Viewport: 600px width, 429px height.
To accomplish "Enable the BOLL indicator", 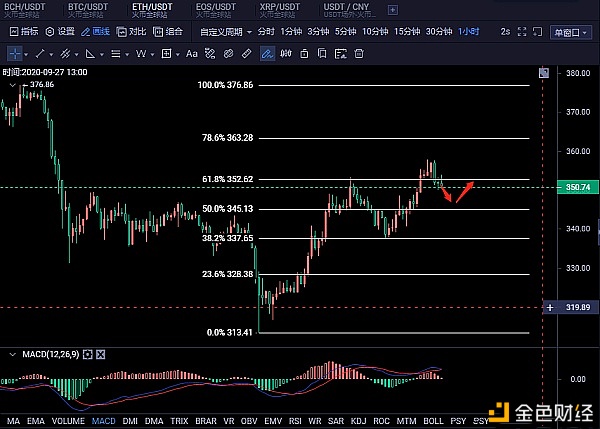I will click(433, 421).
